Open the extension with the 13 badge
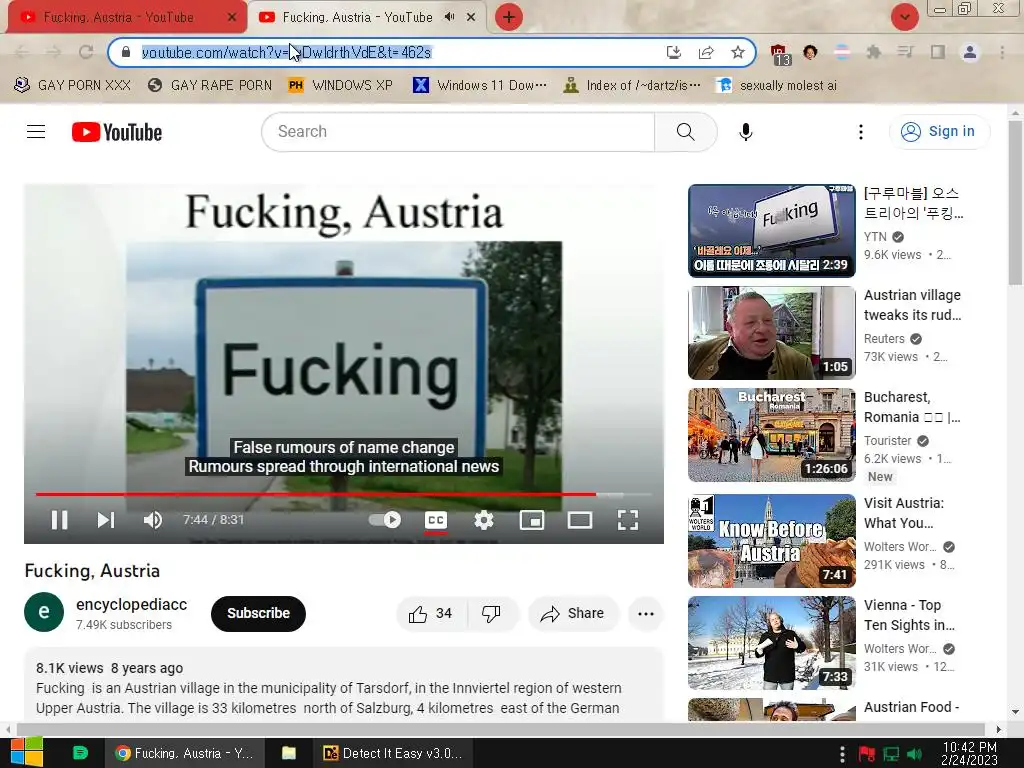Image resolution: width=1024 pixels, height=768 pixels. click(x=779, y=54)
